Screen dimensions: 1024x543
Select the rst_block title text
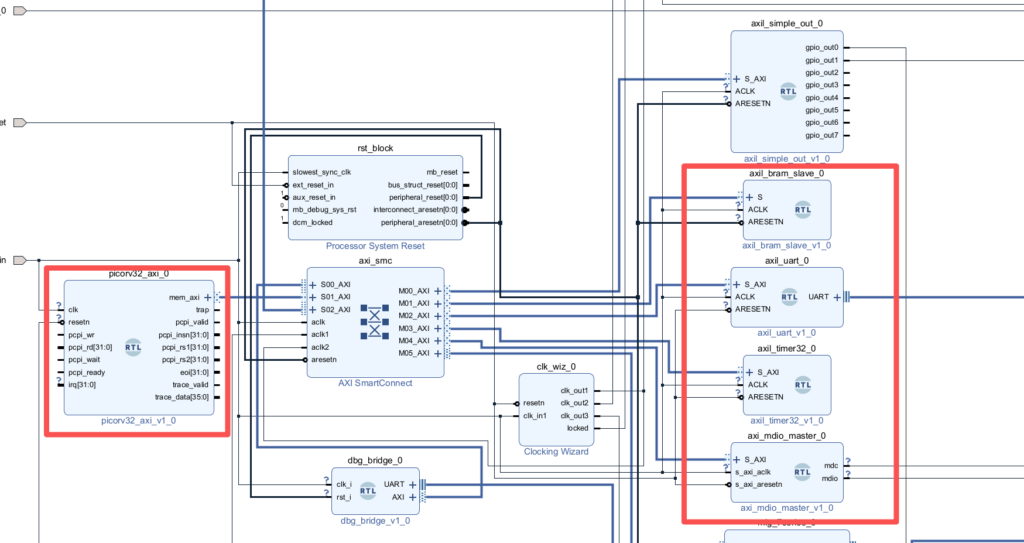click(375, 148)
